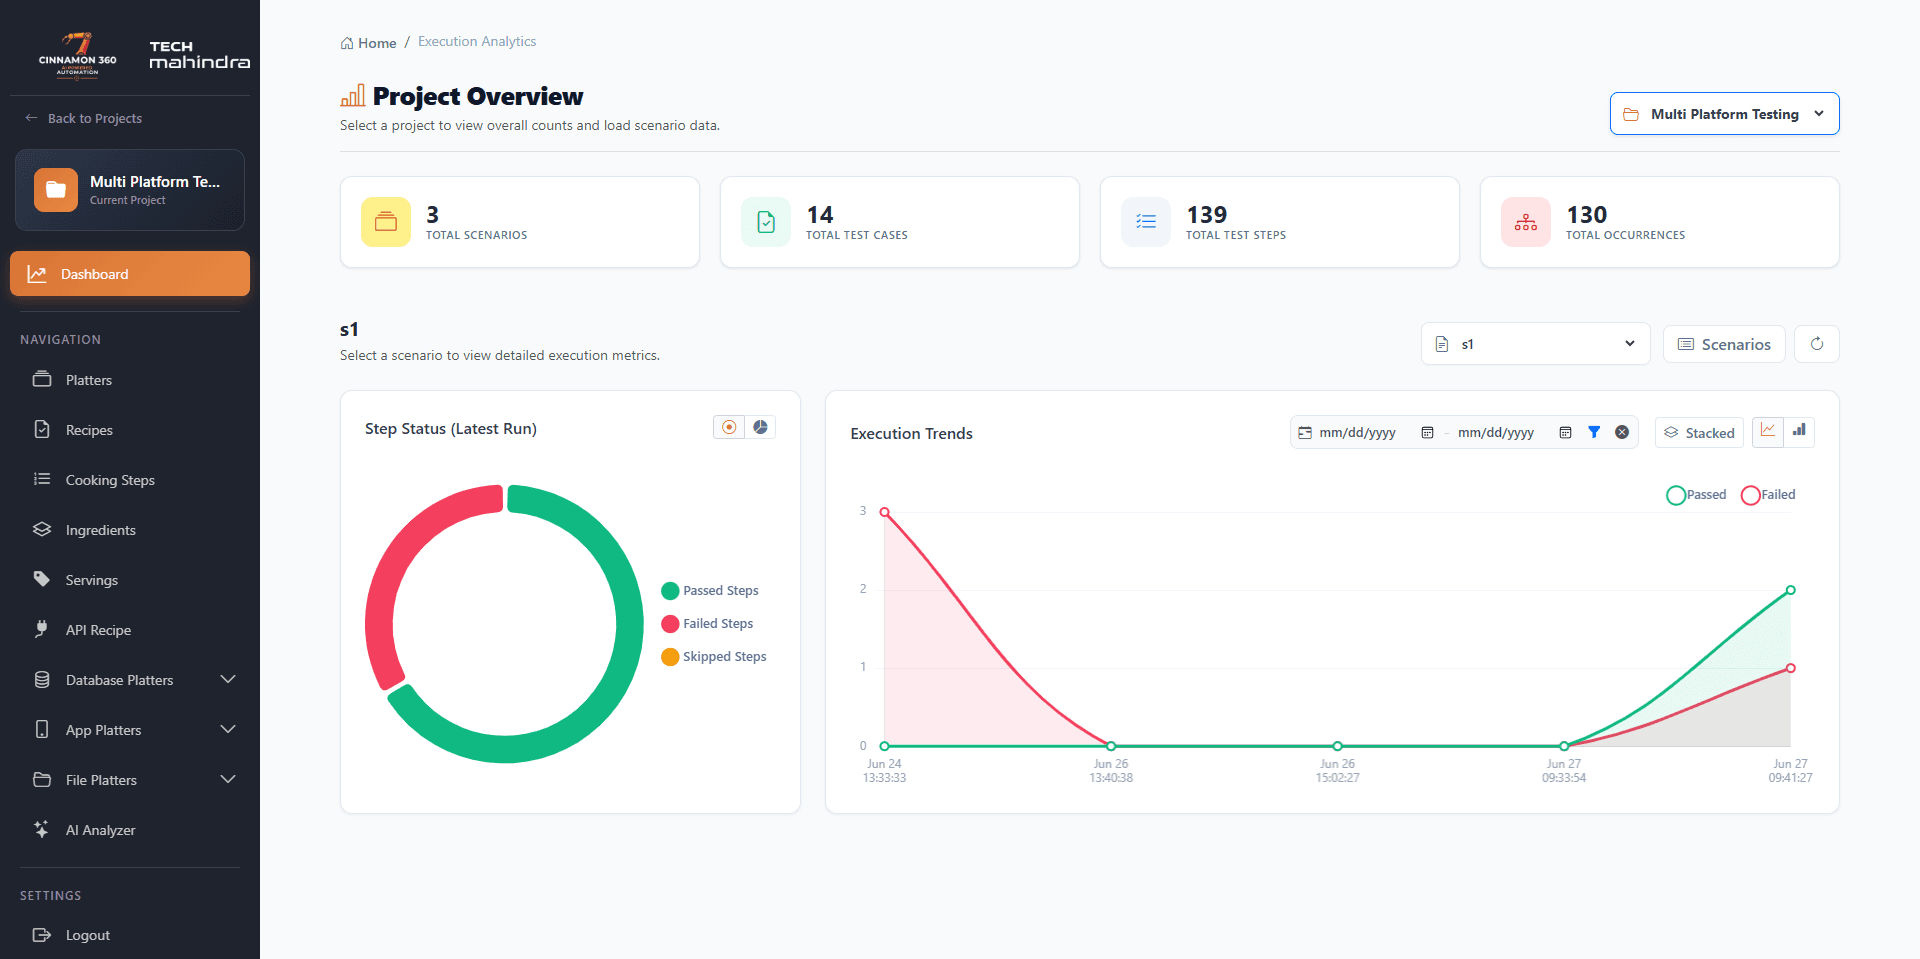
Task: Toggle Failed series in trends legend
Action: click(x=1768, y=495)
